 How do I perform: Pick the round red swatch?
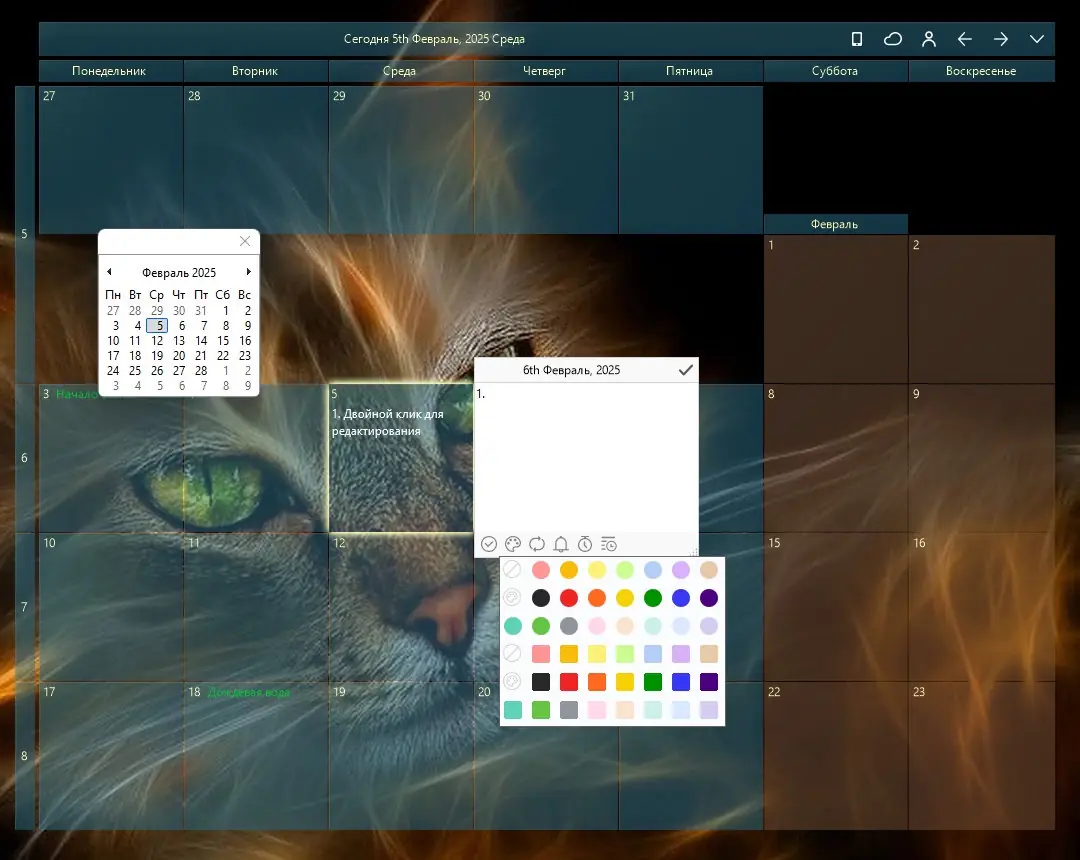pos(569,598)
